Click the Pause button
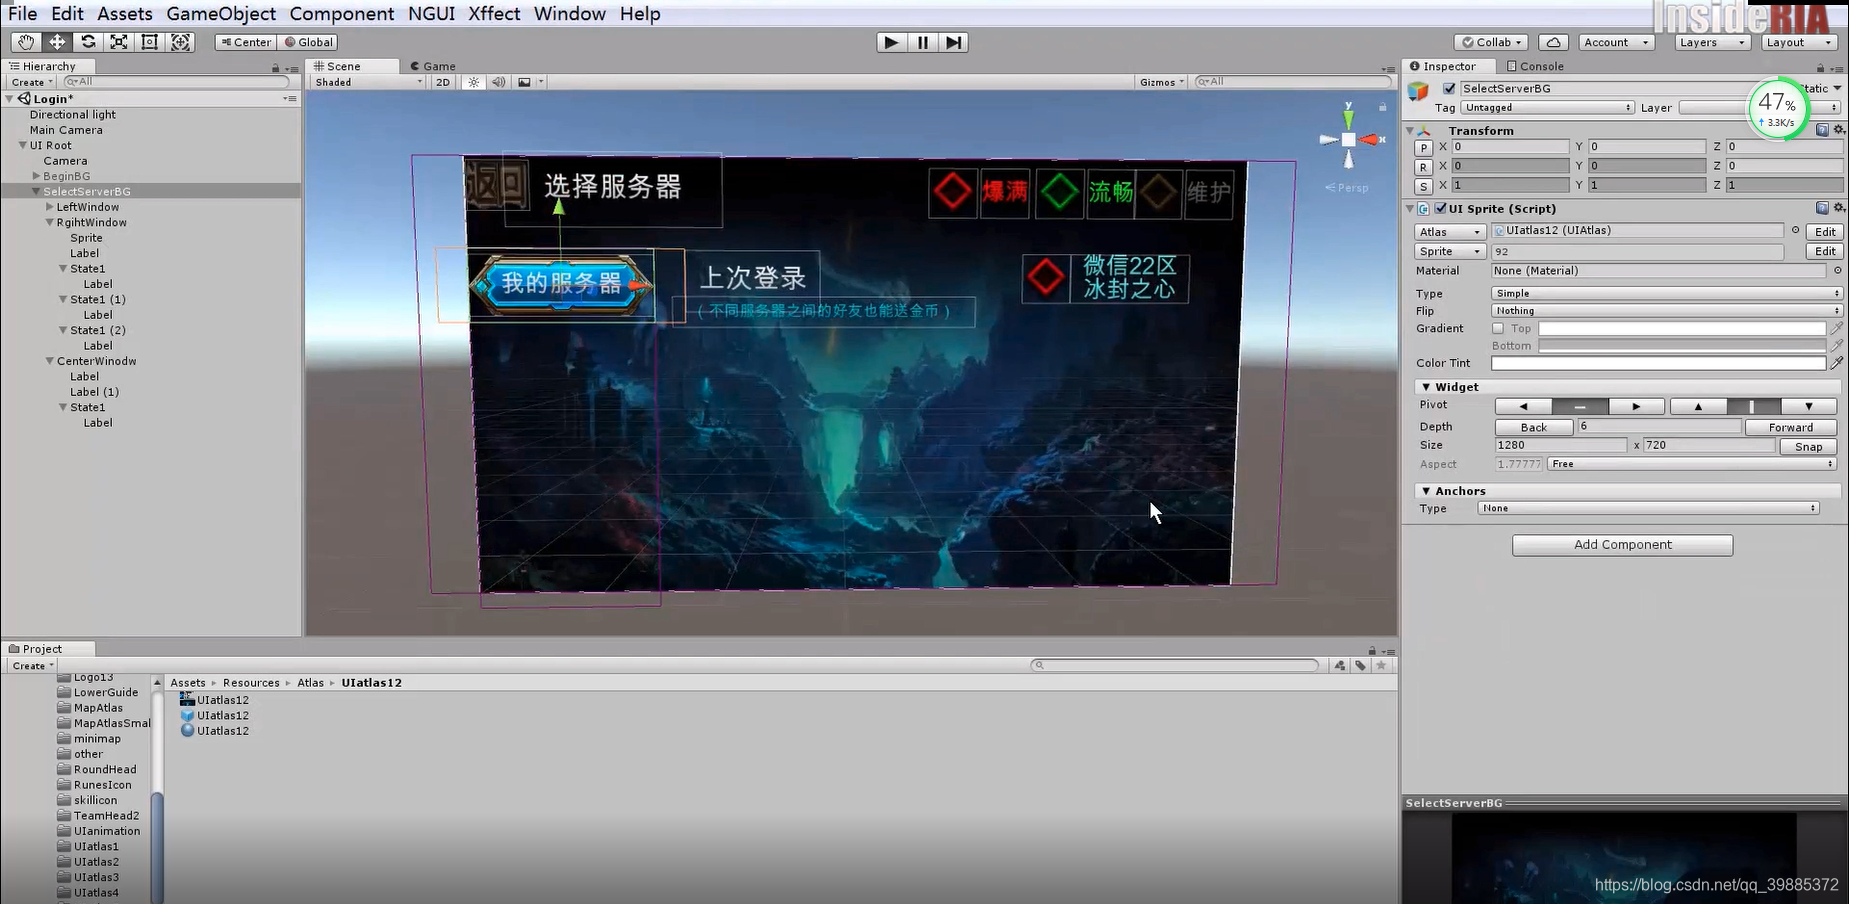Image resolution: width=1849 pixels, height=904 pixels. 922,42
